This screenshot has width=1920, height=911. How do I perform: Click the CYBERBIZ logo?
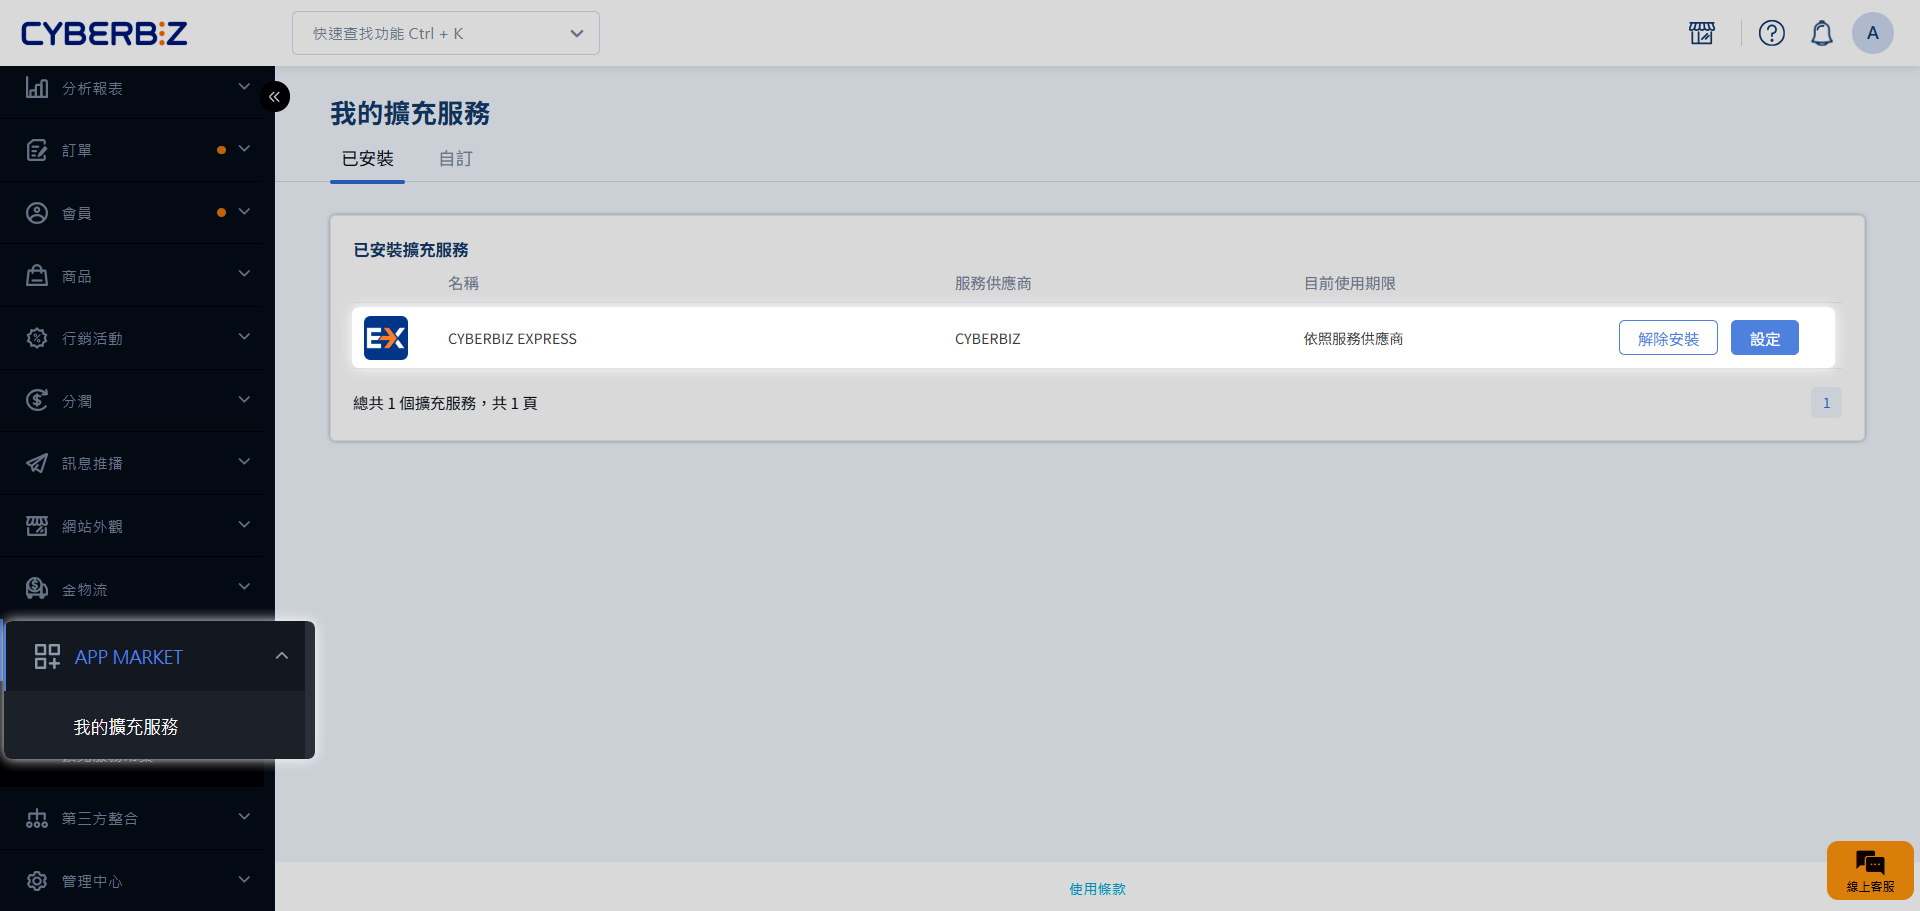(x=104, y=33)
